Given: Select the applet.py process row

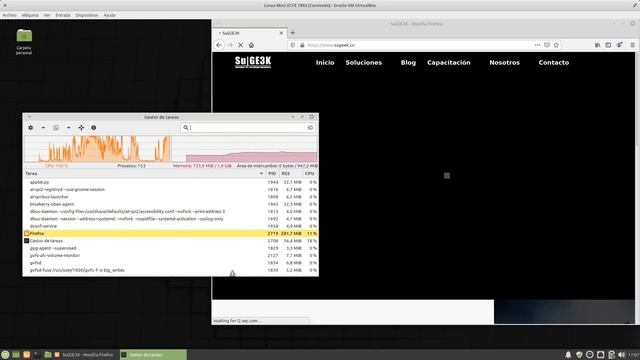Looking at the screenshot, I should pyautogui.click(x=171, y=182).
